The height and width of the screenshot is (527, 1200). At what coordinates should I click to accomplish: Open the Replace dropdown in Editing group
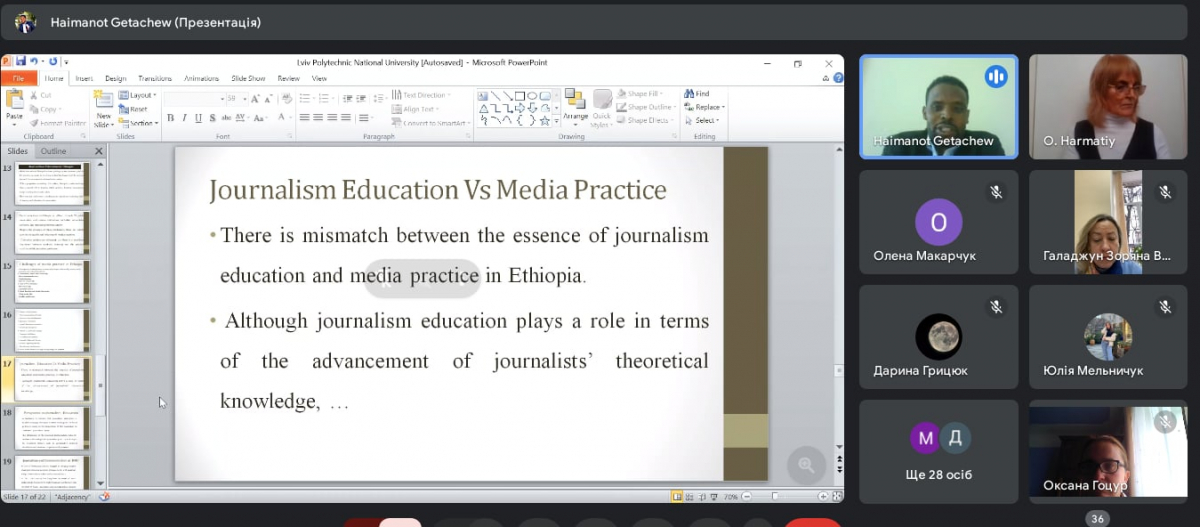(707, 107)
